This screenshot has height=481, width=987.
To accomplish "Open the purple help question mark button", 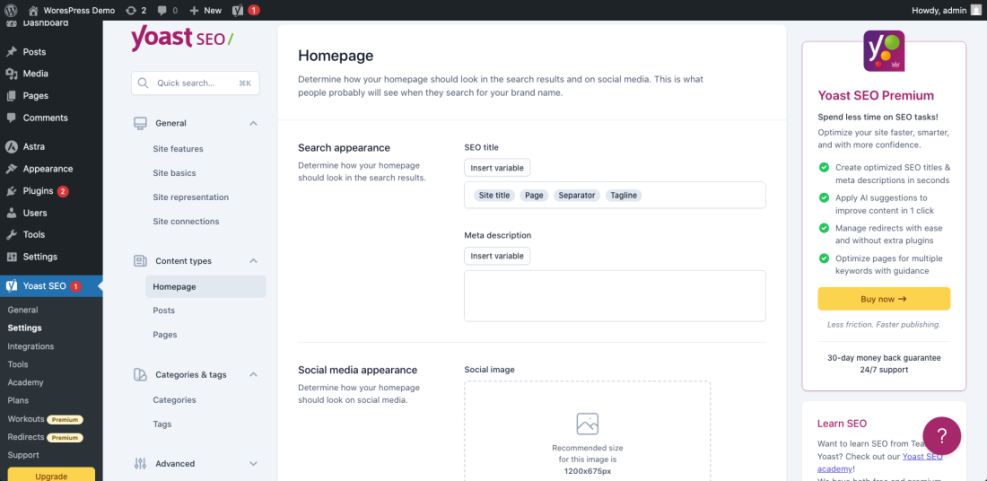I will [x=942, y=436].
